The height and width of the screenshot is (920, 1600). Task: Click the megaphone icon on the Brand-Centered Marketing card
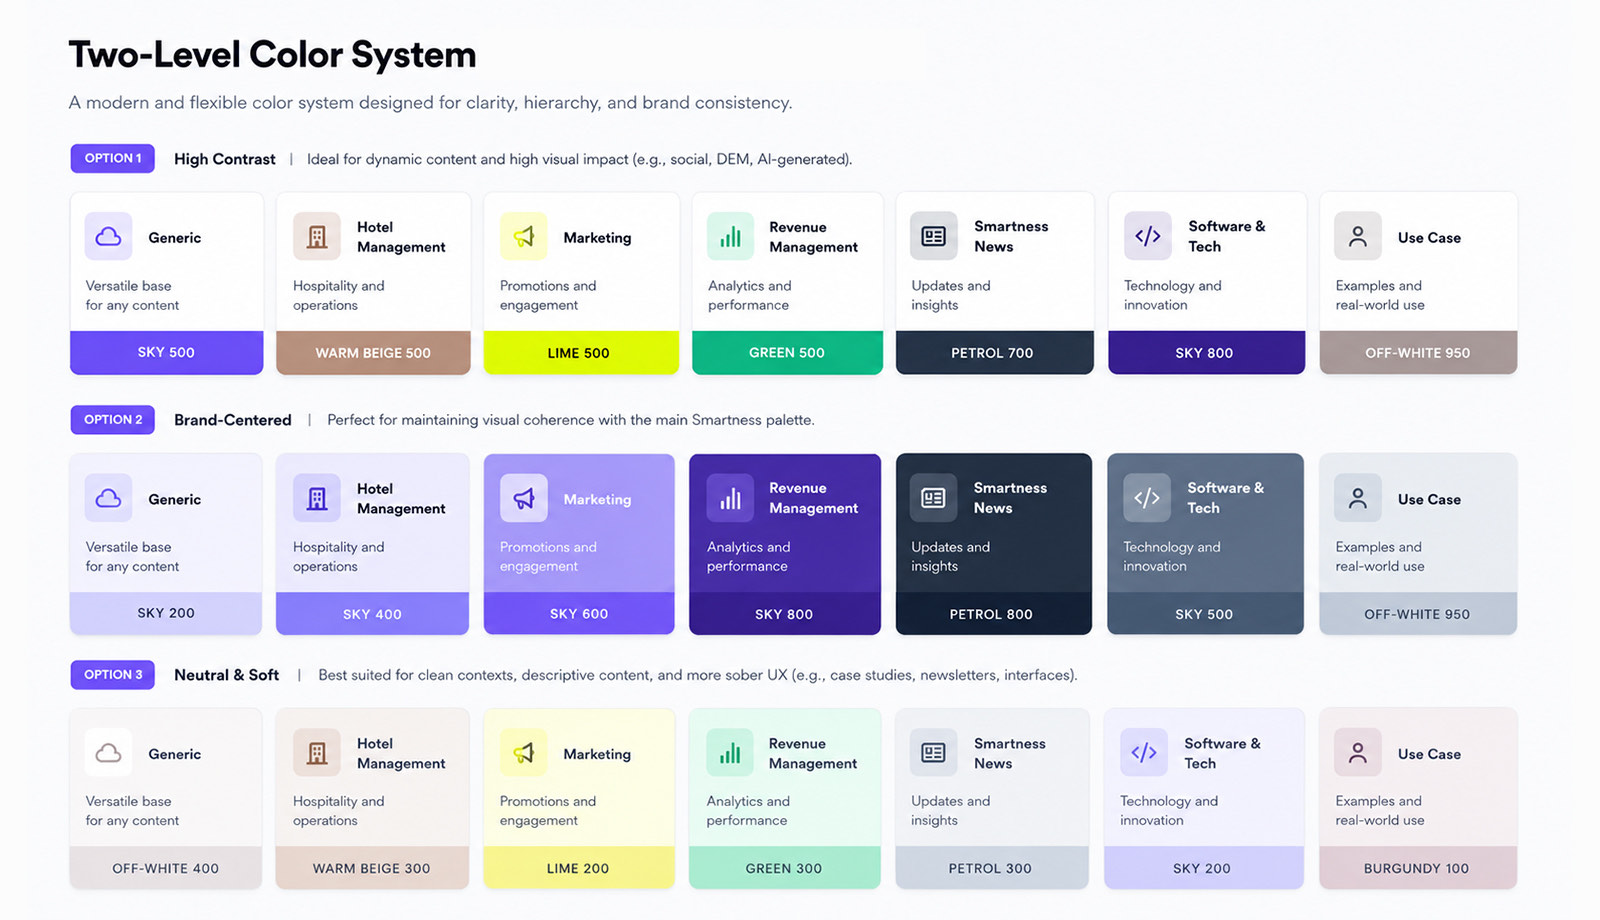[x=524, y=498]
